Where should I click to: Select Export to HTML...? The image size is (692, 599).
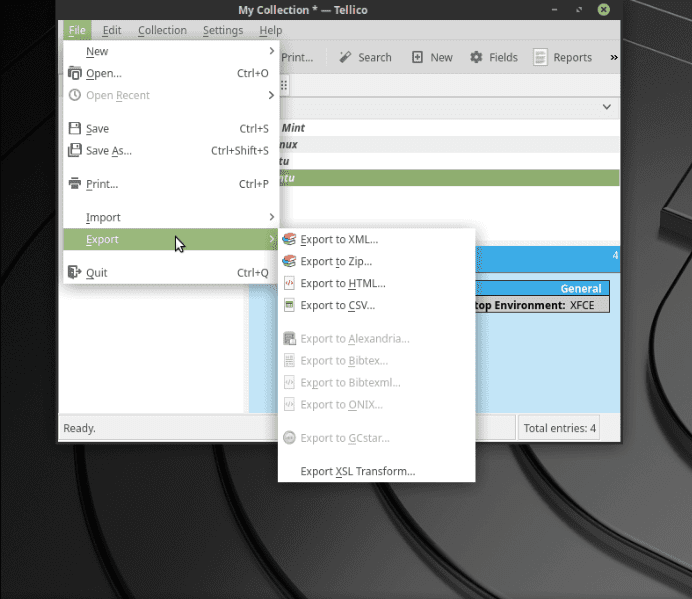pyautogui.click(x=376, y=283)
